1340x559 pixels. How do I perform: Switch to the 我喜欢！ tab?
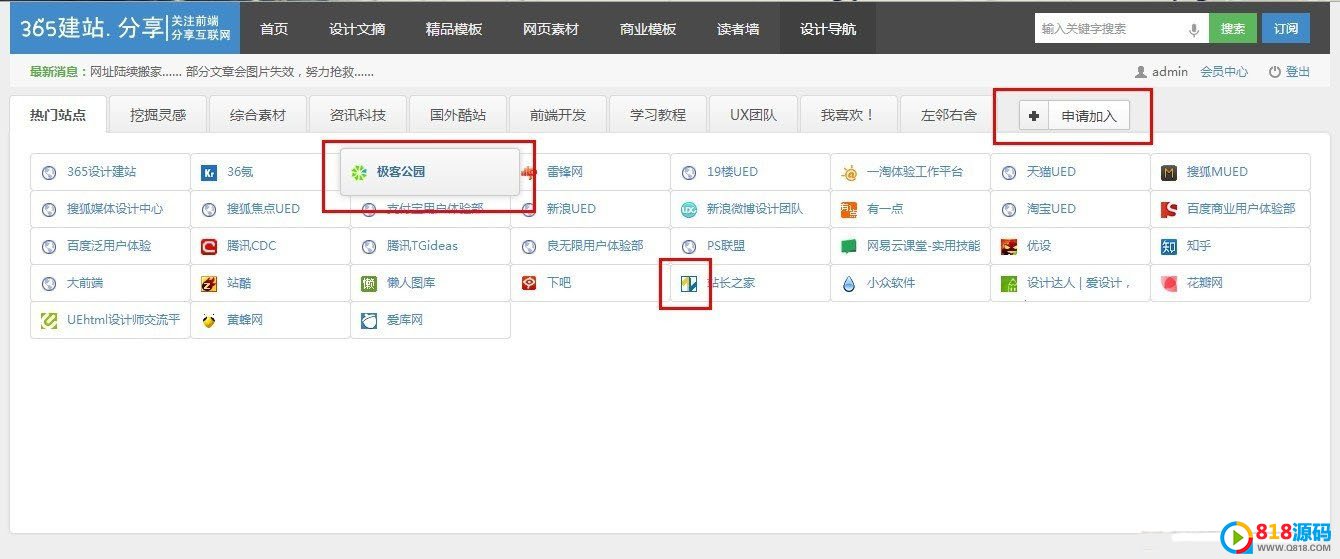(x=848, y=114)
